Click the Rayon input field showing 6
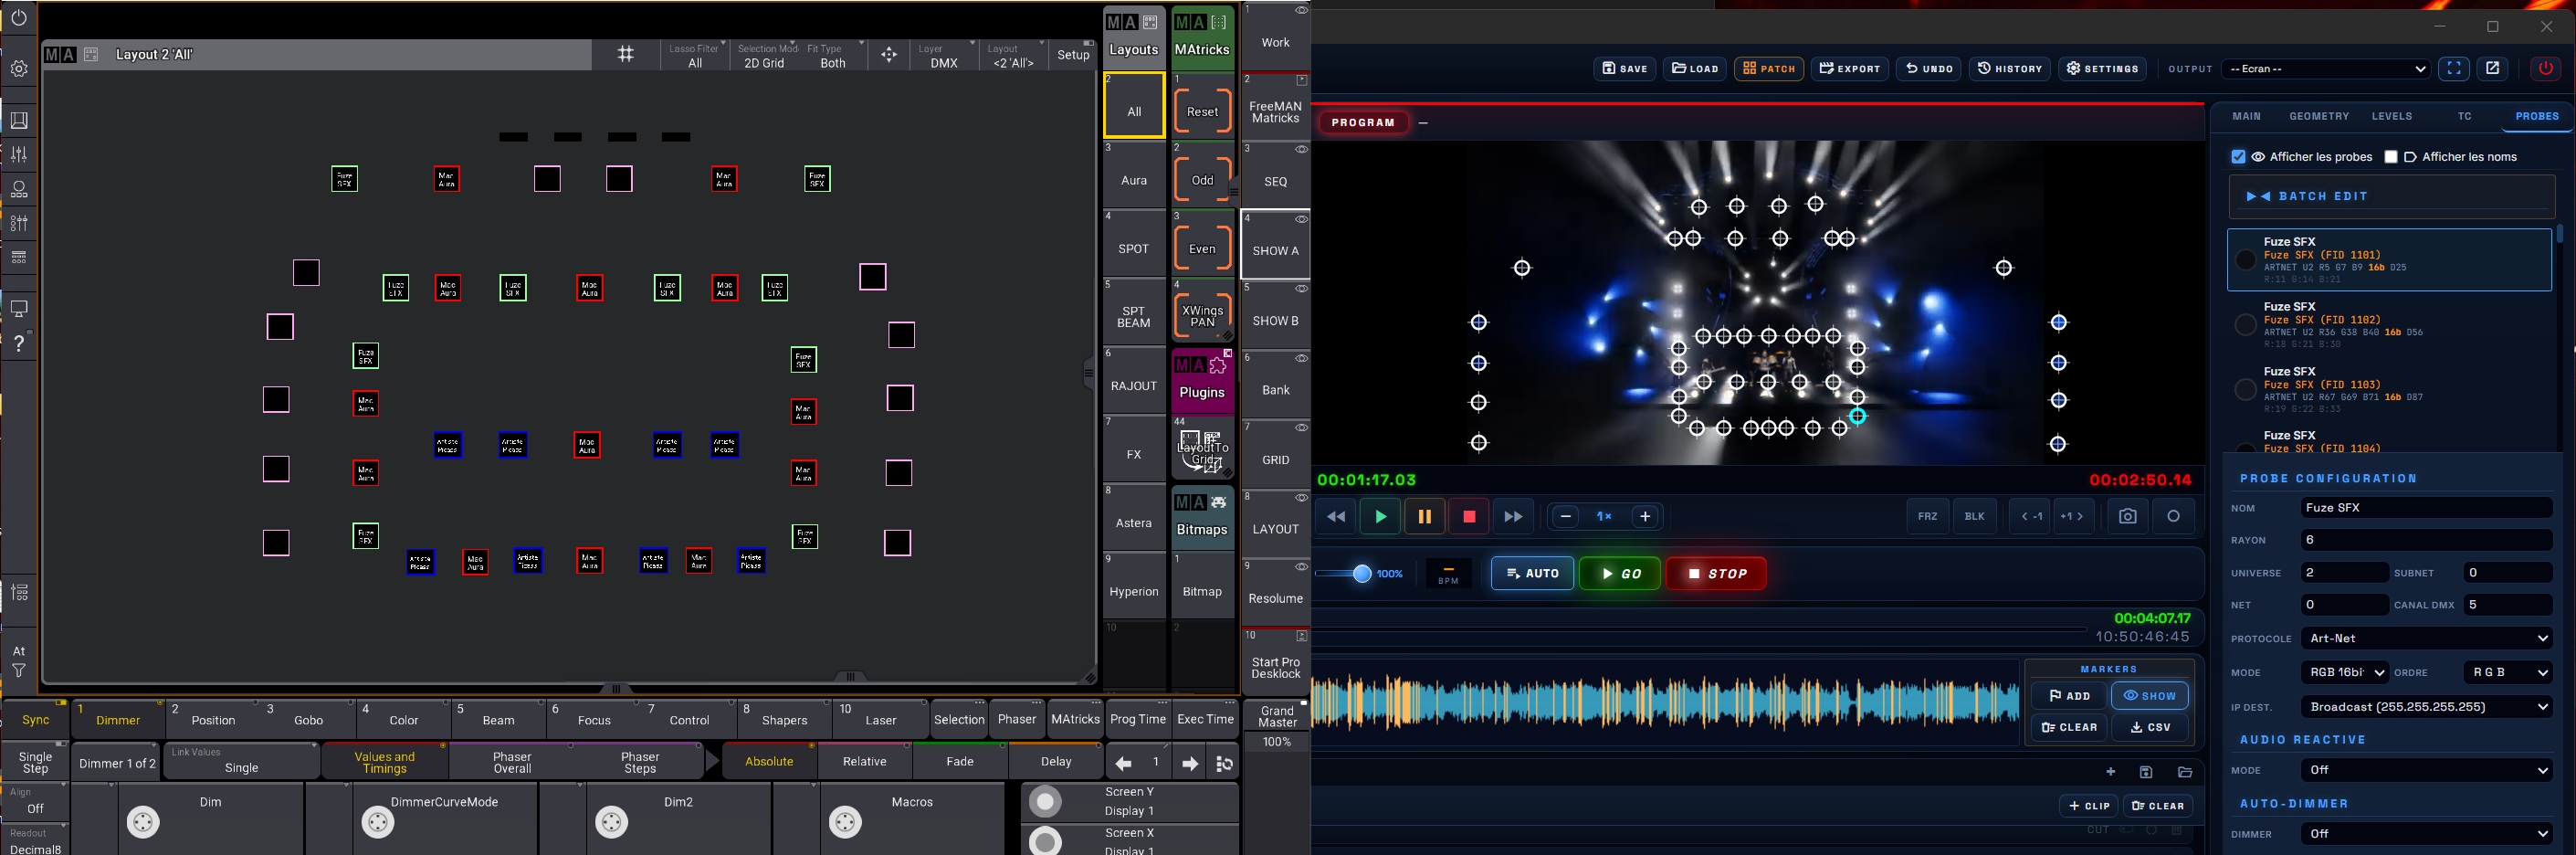Image resolution: width=2576 pixels, height=855 pixels. 2426,540
